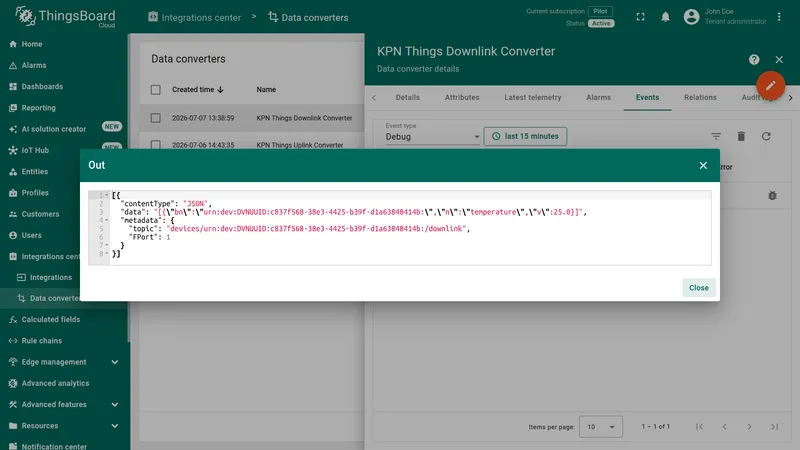Open notifications bell icon

click(665, 17)
